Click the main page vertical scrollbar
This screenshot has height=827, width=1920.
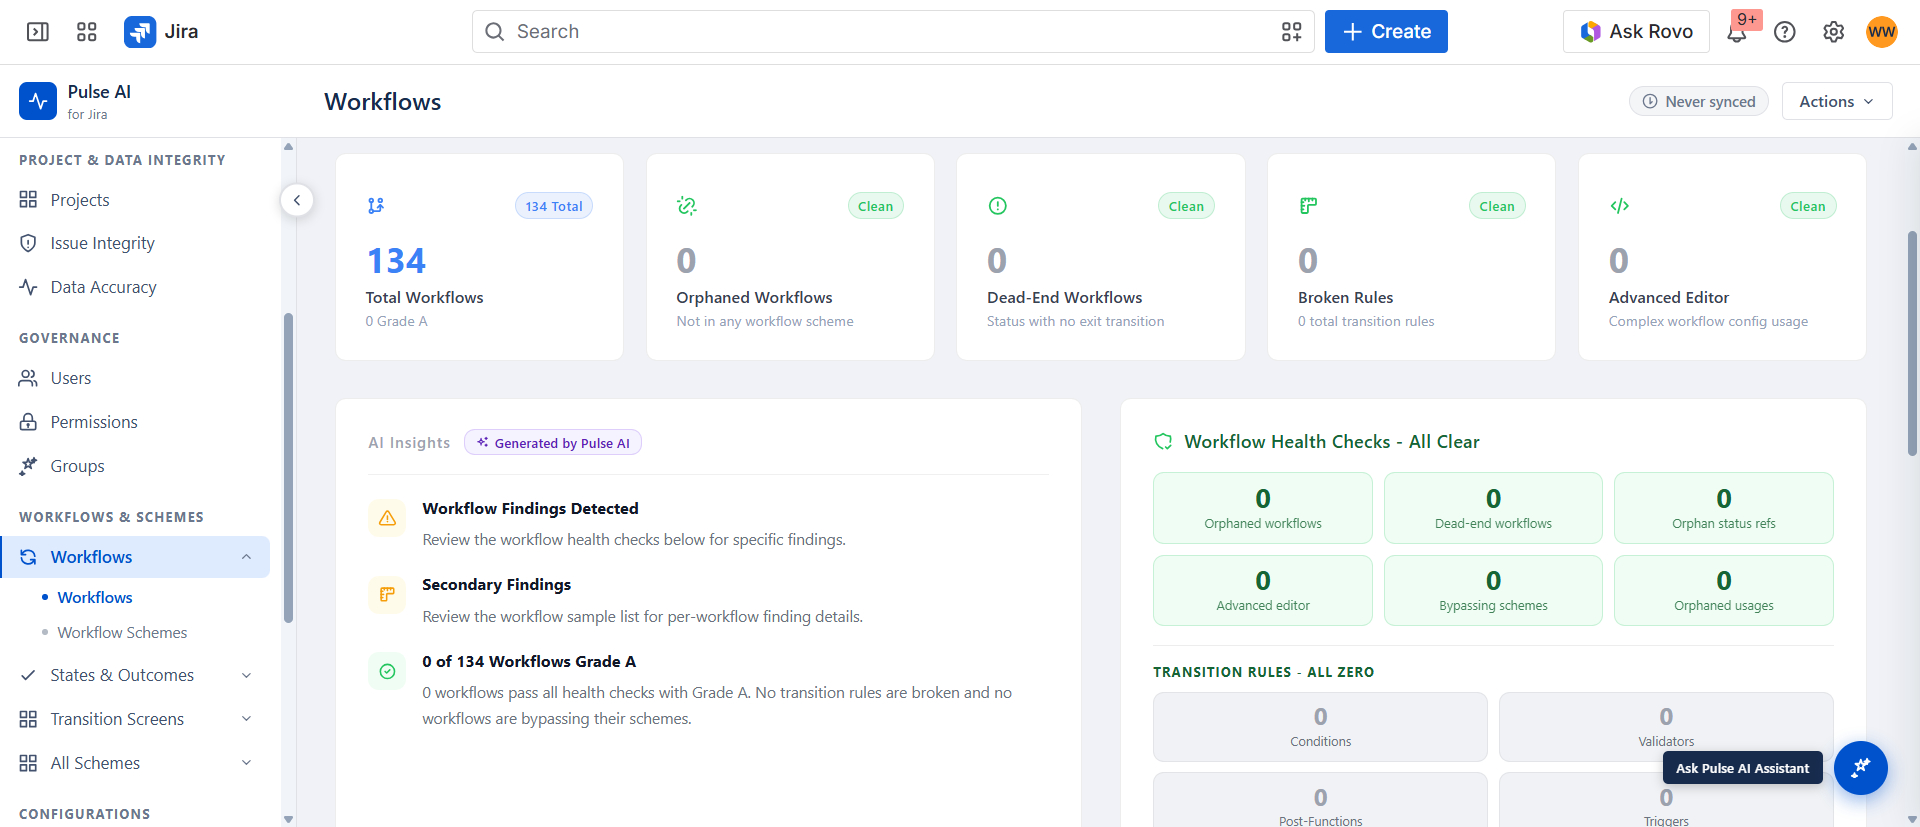coord(1912,344)
